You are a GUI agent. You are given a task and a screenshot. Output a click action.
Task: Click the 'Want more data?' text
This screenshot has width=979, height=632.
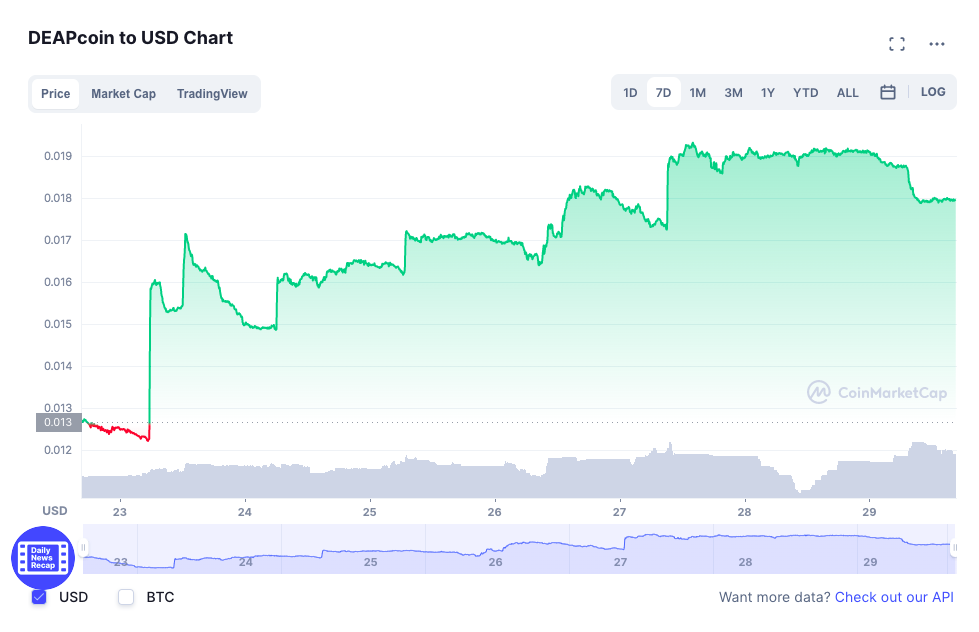click(x=774, y=597)
